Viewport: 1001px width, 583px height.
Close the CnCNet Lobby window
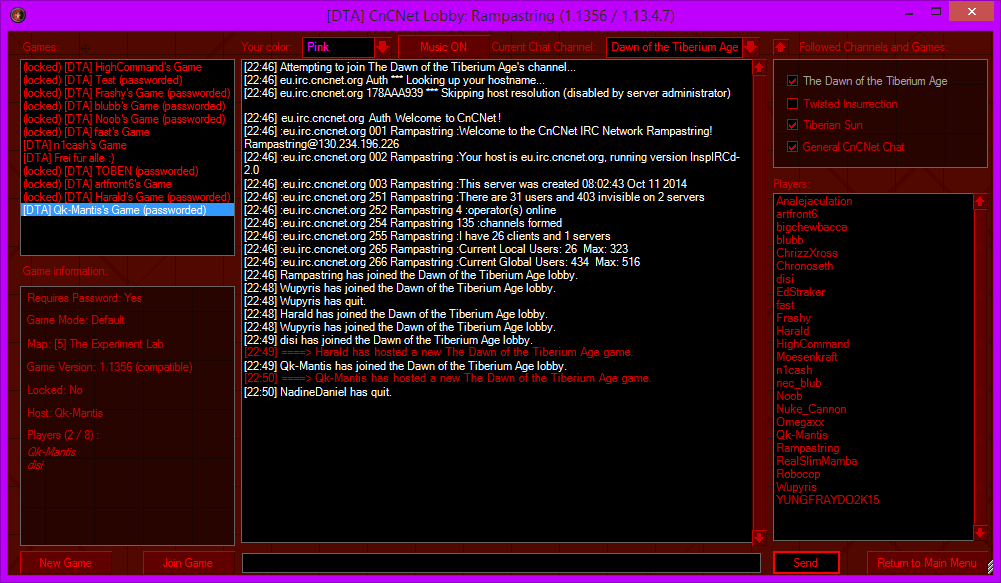click(972, 11)
